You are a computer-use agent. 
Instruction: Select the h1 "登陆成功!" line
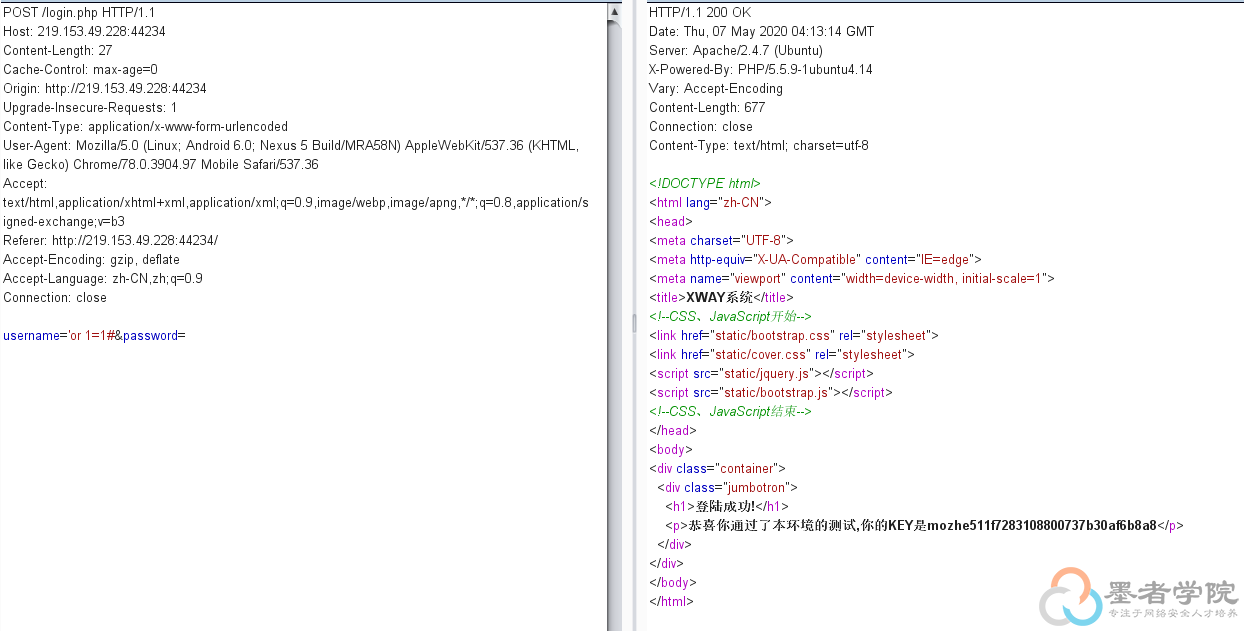[x=727, y=506]
